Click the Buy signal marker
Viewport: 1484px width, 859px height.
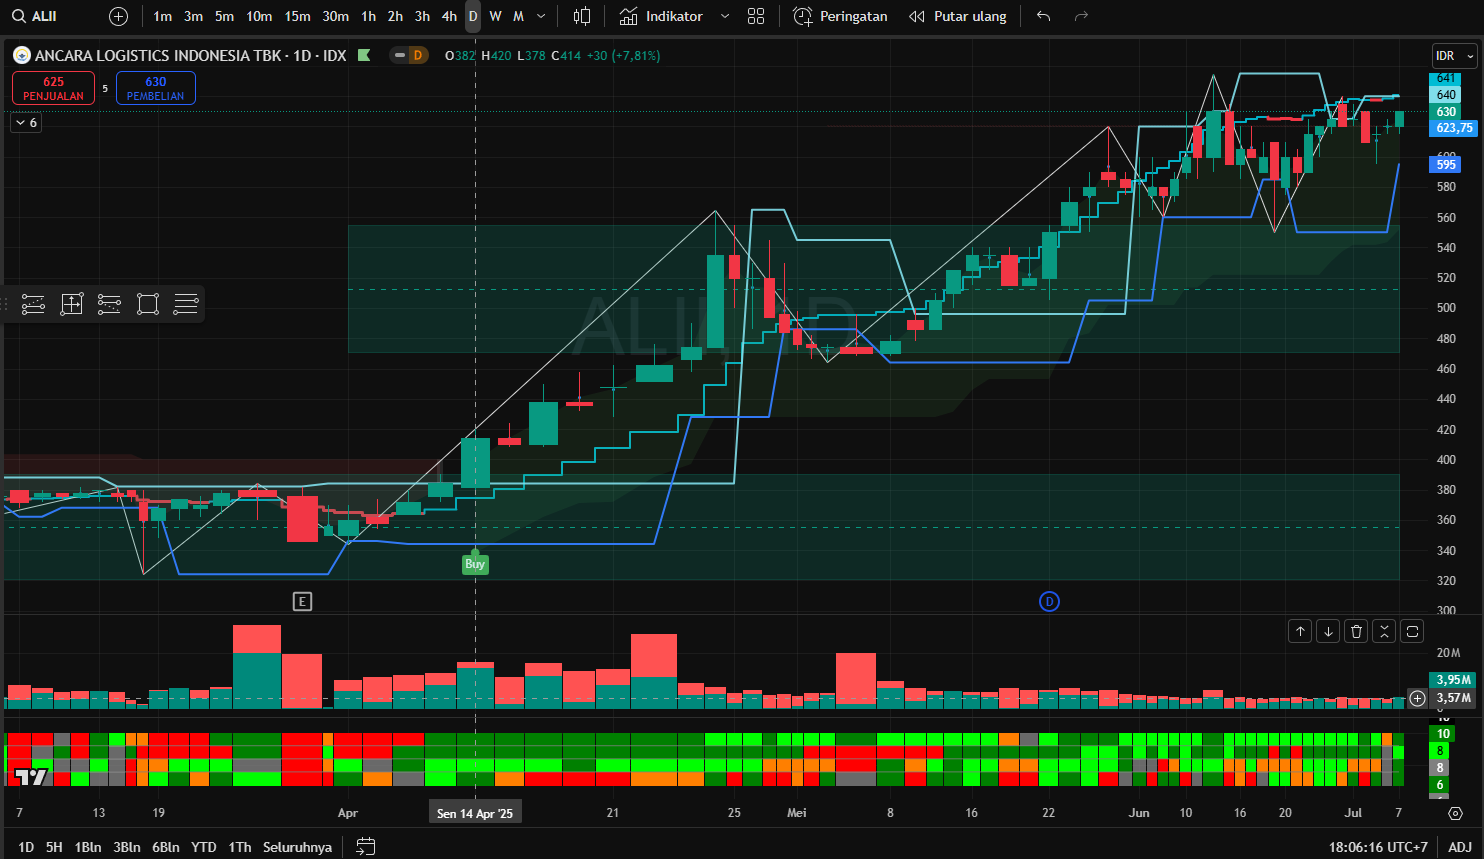475,563
